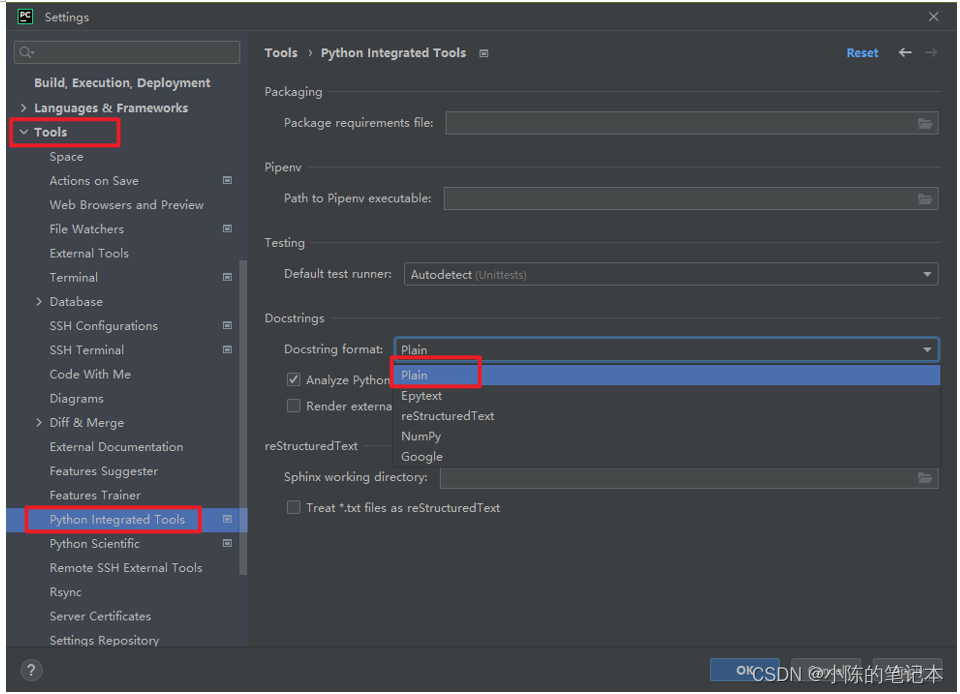Toggle the Analyze Python checkbox
The image size is (960, 694).
point(294,379)
